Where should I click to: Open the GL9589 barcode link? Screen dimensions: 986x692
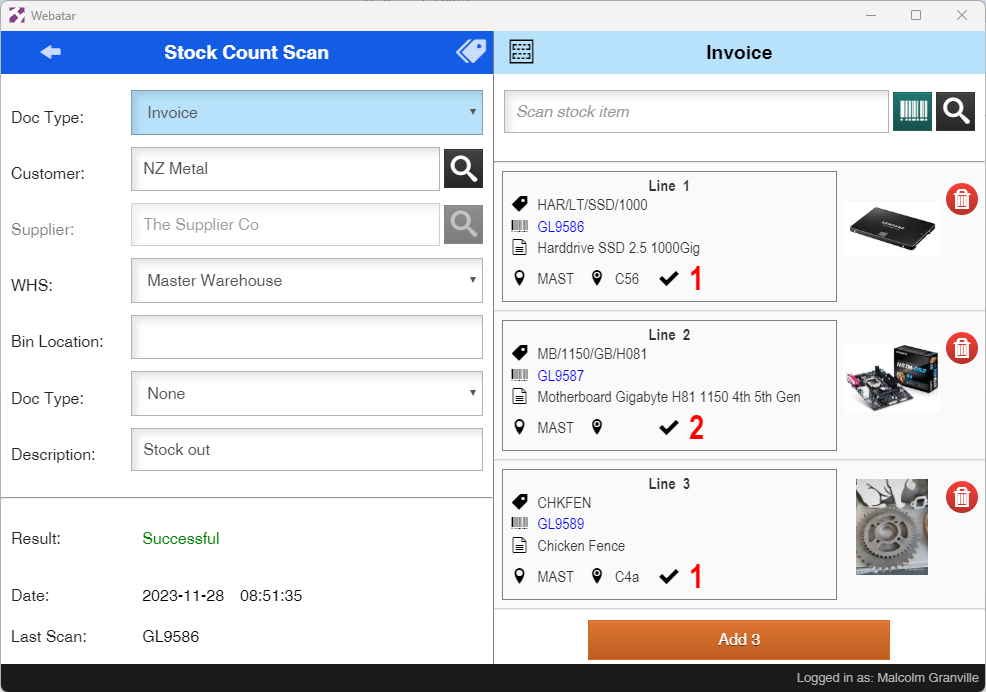pos(560,524)
